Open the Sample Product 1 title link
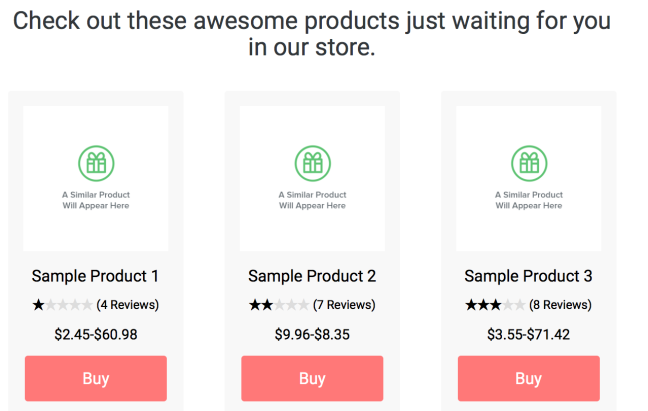 point(95,276)
